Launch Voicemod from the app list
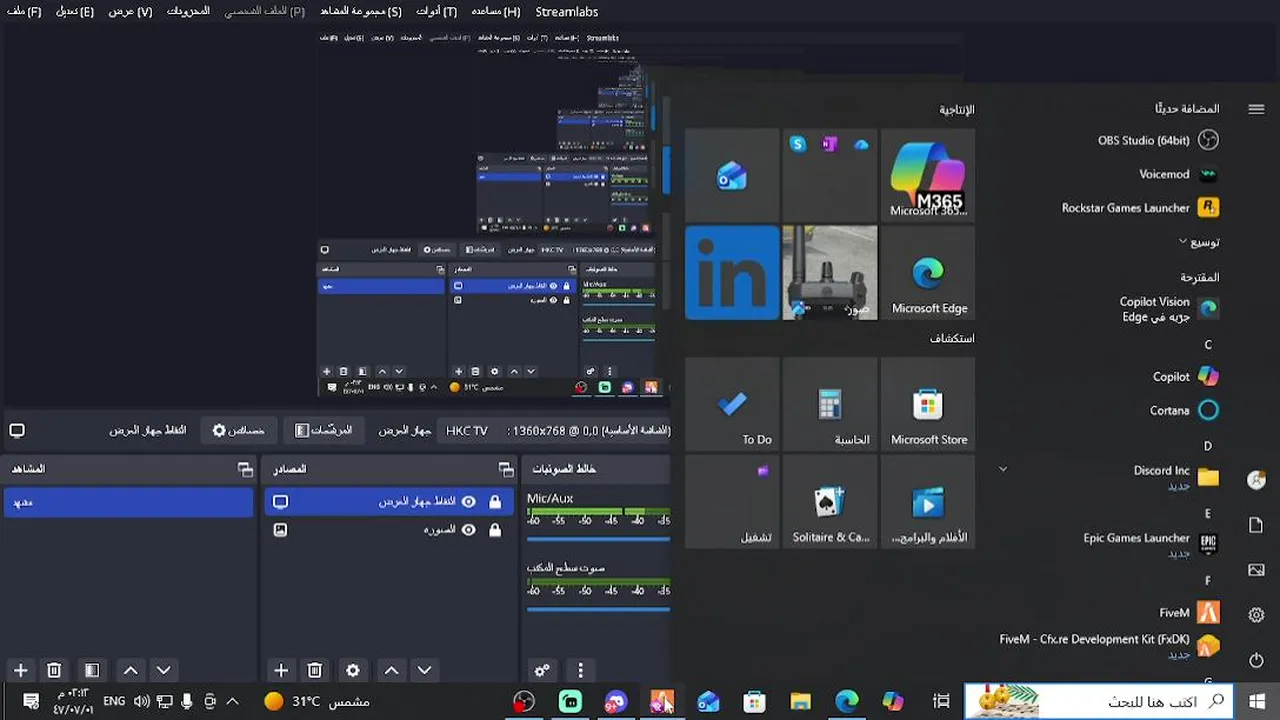1280x720 pixels. point(1178,174)
